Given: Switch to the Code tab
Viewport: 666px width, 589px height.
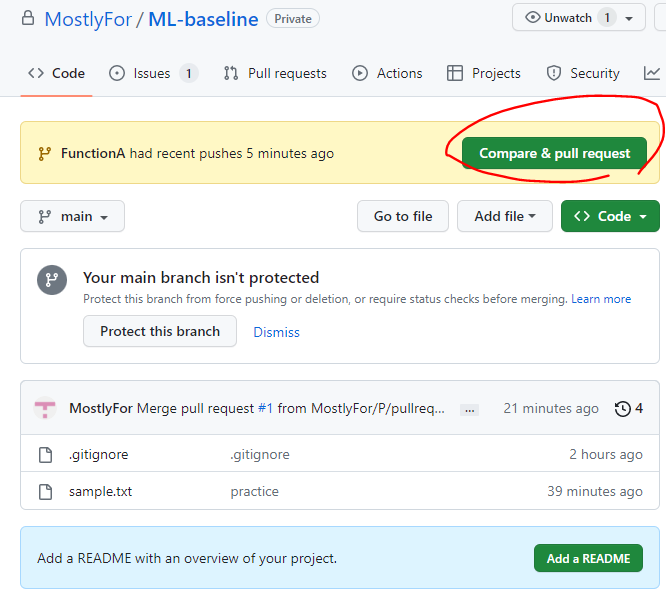Looking at the screenshot, I should [x=56, y=73].
